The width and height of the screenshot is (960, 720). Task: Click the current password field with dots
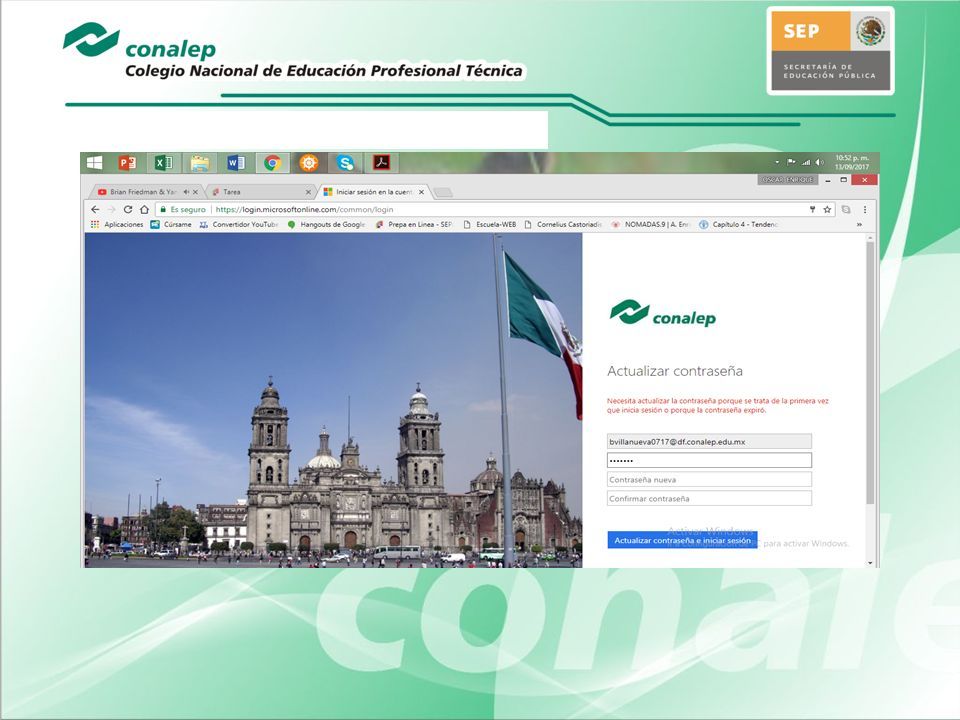tap(709, 460)
